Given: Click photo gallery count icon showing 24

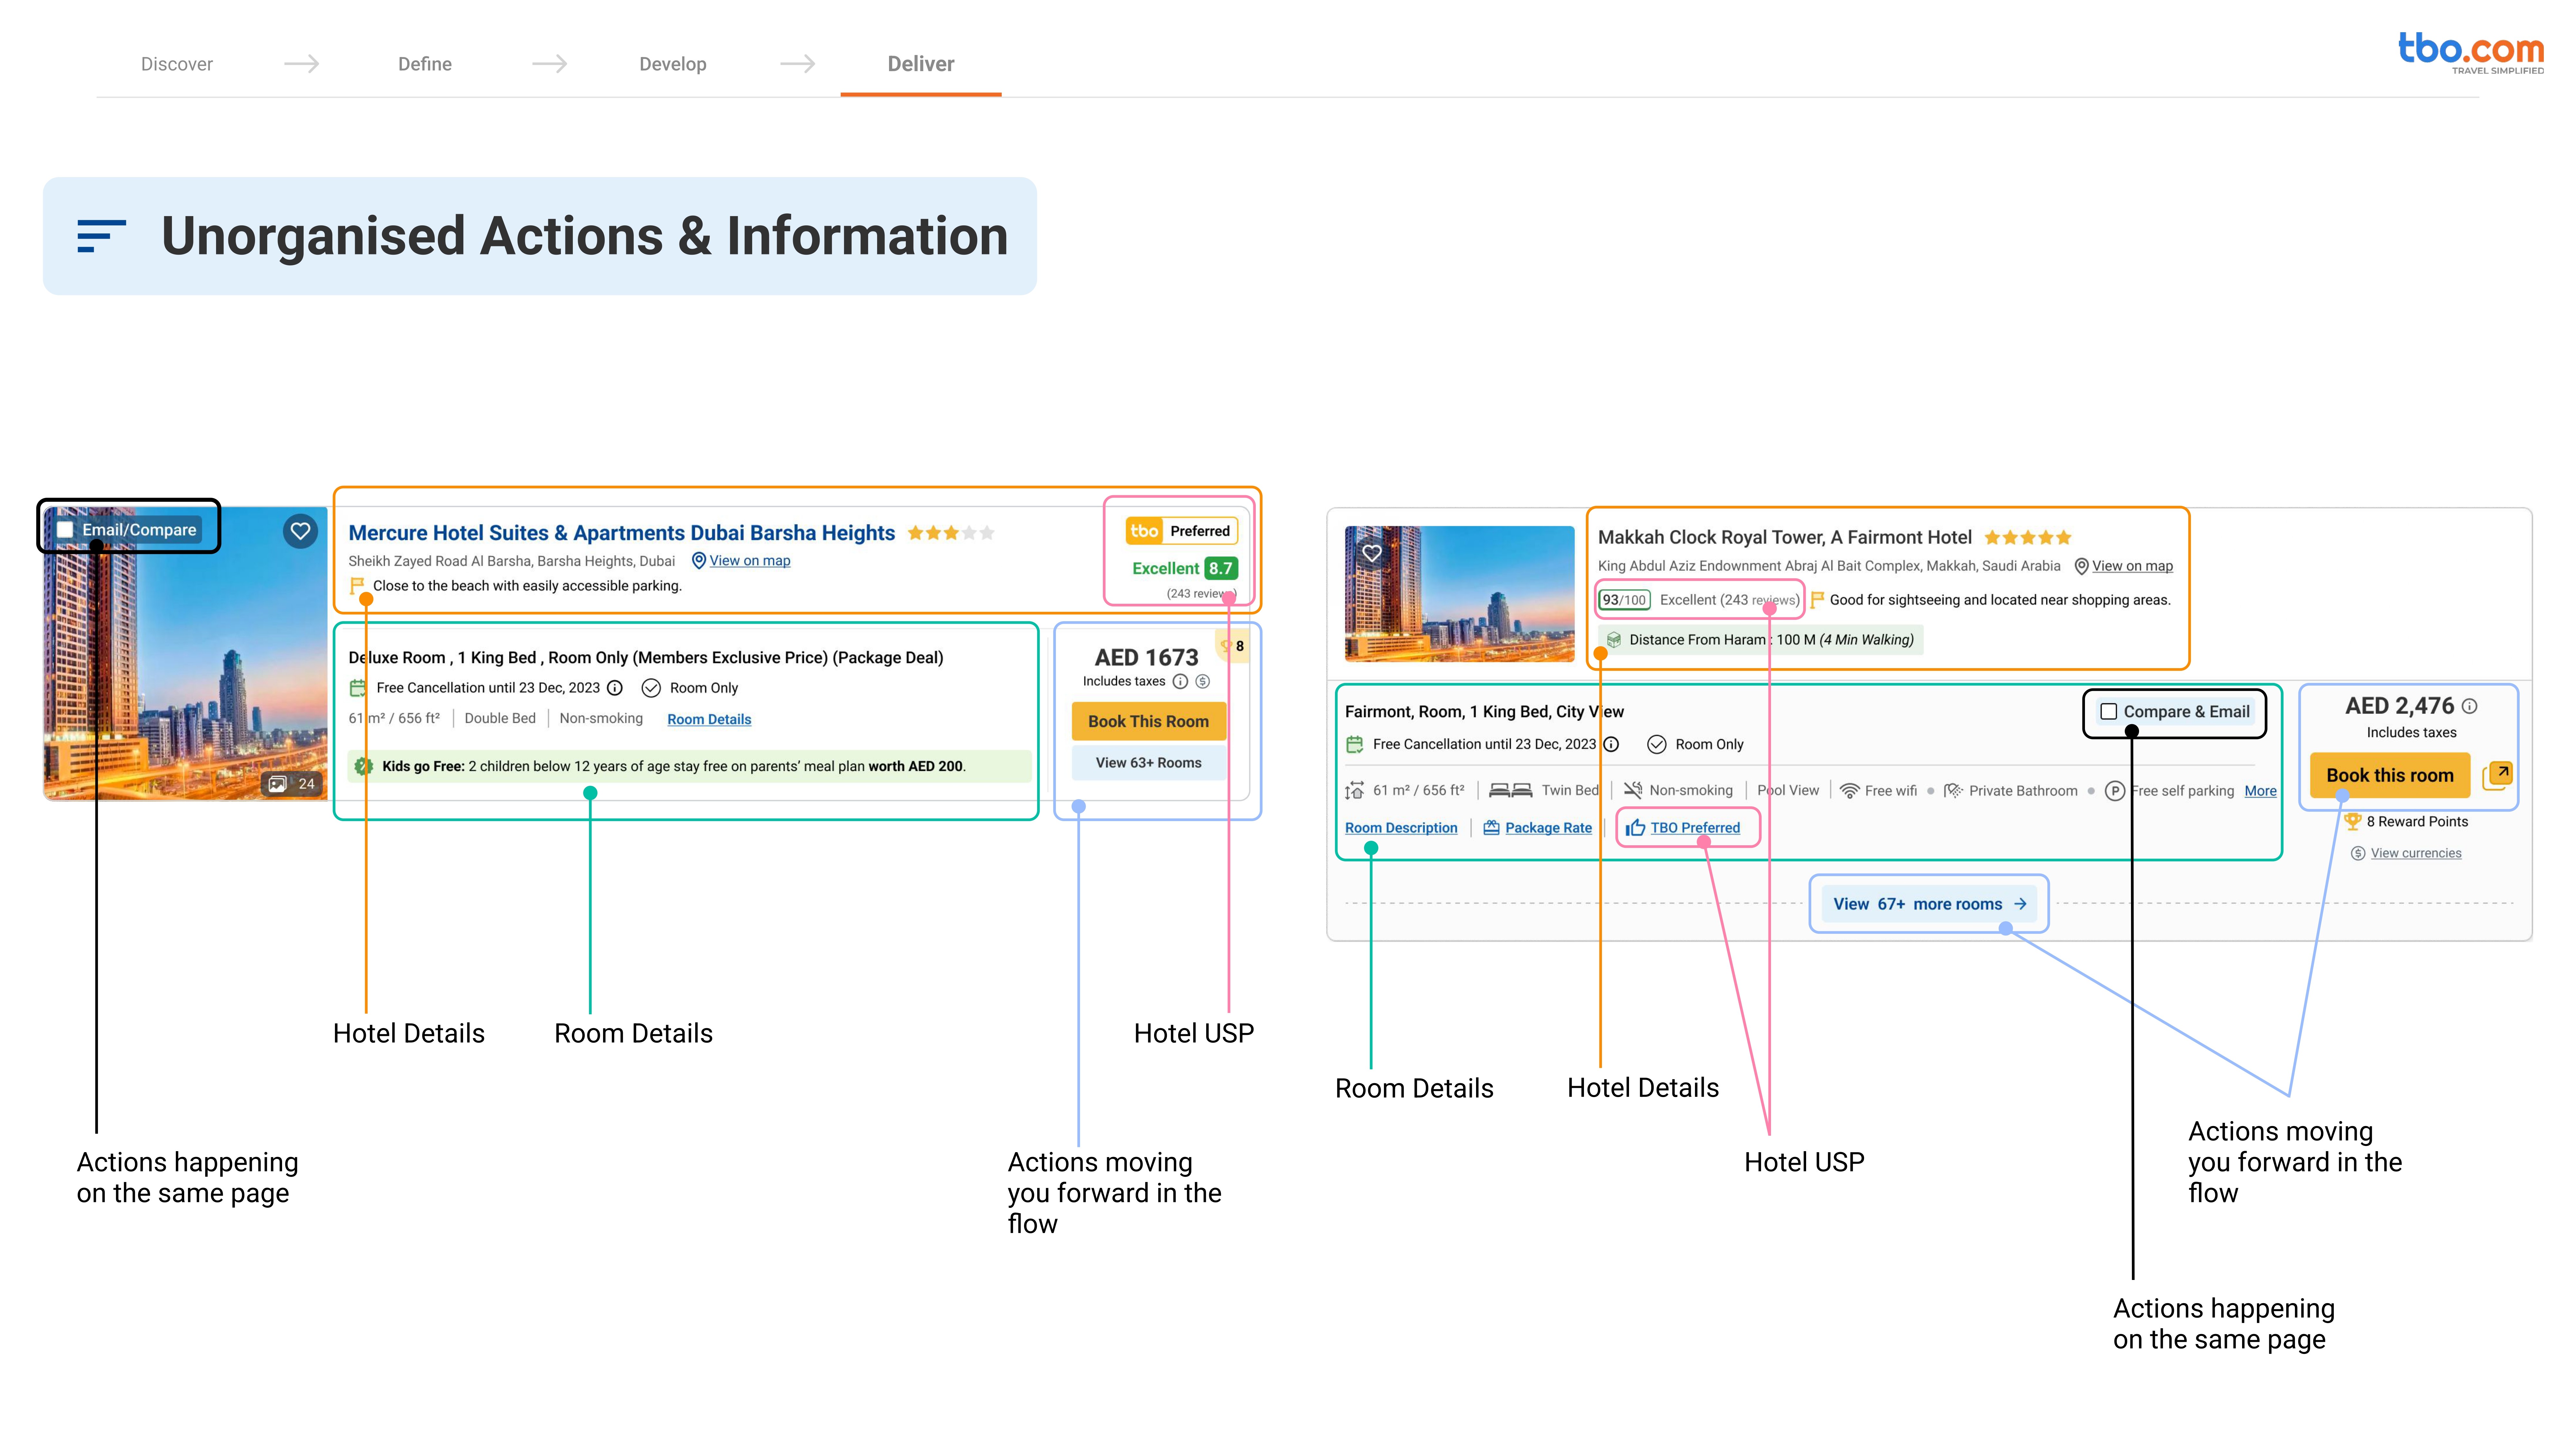Looking at the screenshot, I should (278, 784).
